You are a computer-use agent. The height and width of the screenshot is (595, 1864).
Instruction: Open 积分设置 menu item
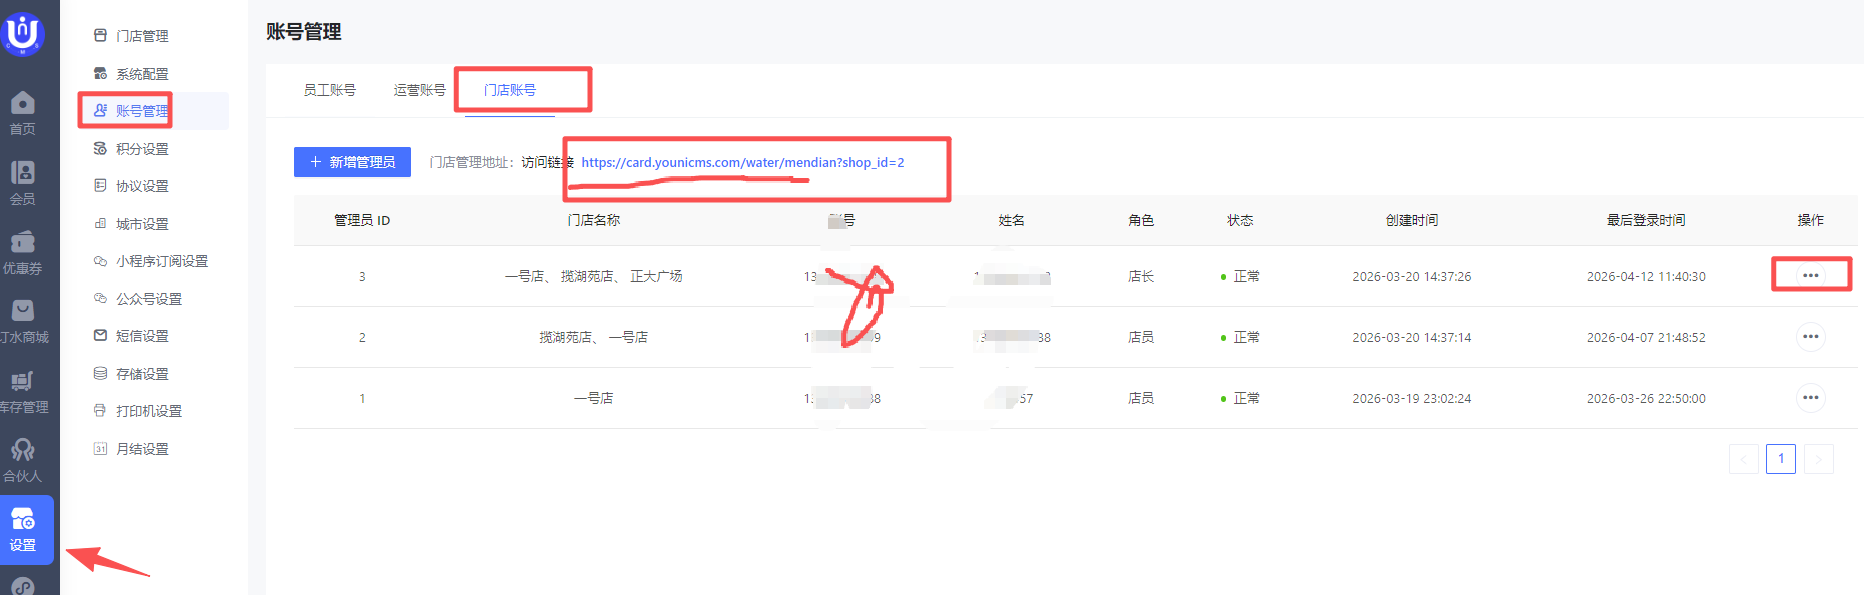coord(142,149)
